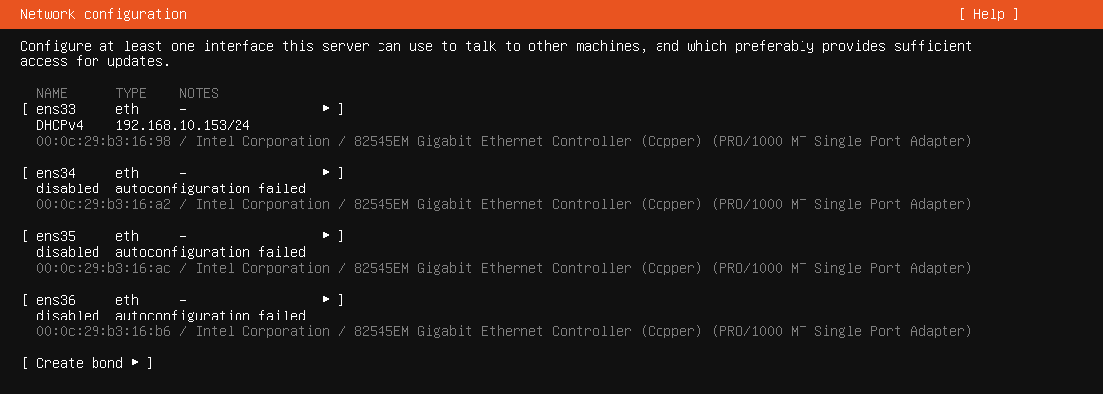Click the ens34 disabled status text
This screenshot has width=1103, height=394.
(68, 189)
